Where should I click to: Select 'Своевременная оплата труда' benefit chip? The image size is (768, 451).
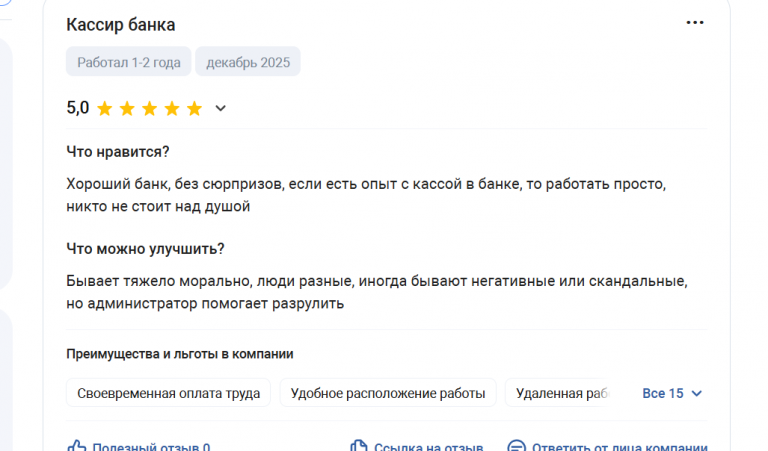click(168, 393)
